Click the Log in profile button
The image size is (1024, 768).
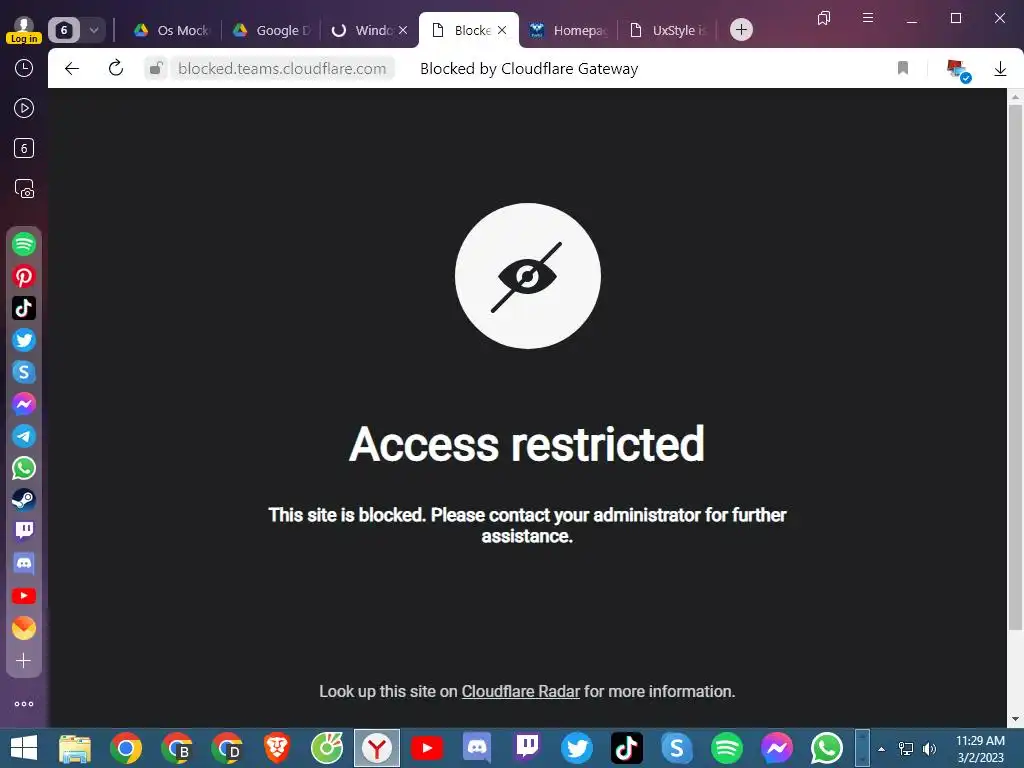[x=24, y=30]
